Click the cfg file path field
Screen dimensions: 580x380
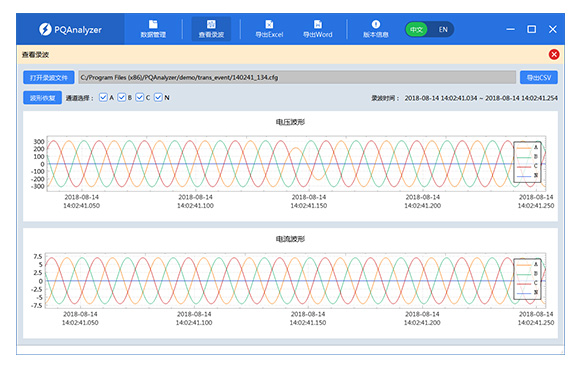click(297, 78)
